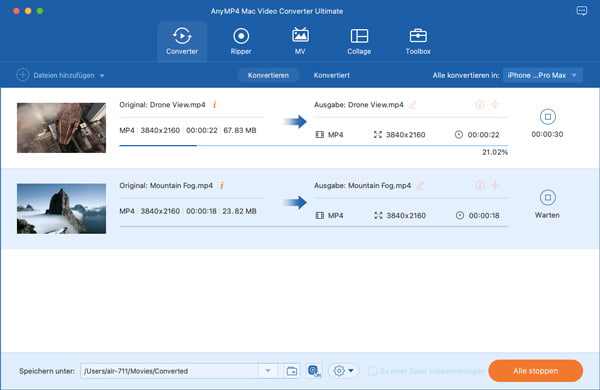The image size is (600, 390).
Task: Click the 00:00:30 remaining time text
Action: pyautogui.click(x=547, y=134)
